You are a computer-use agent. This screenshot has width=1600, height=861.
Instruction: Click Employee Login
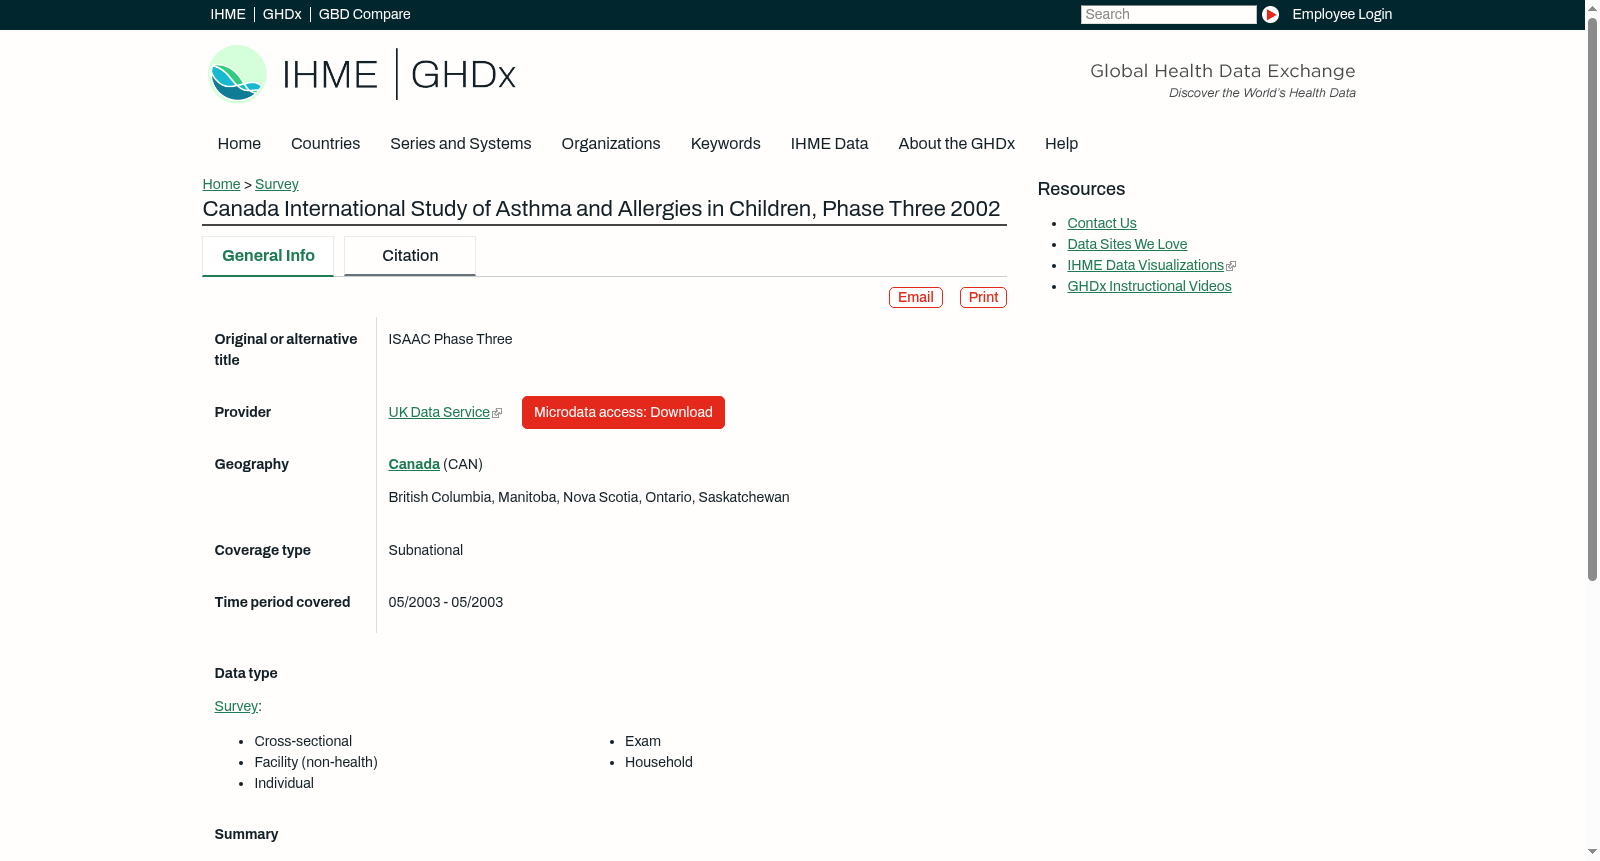tap(1342, 14)
